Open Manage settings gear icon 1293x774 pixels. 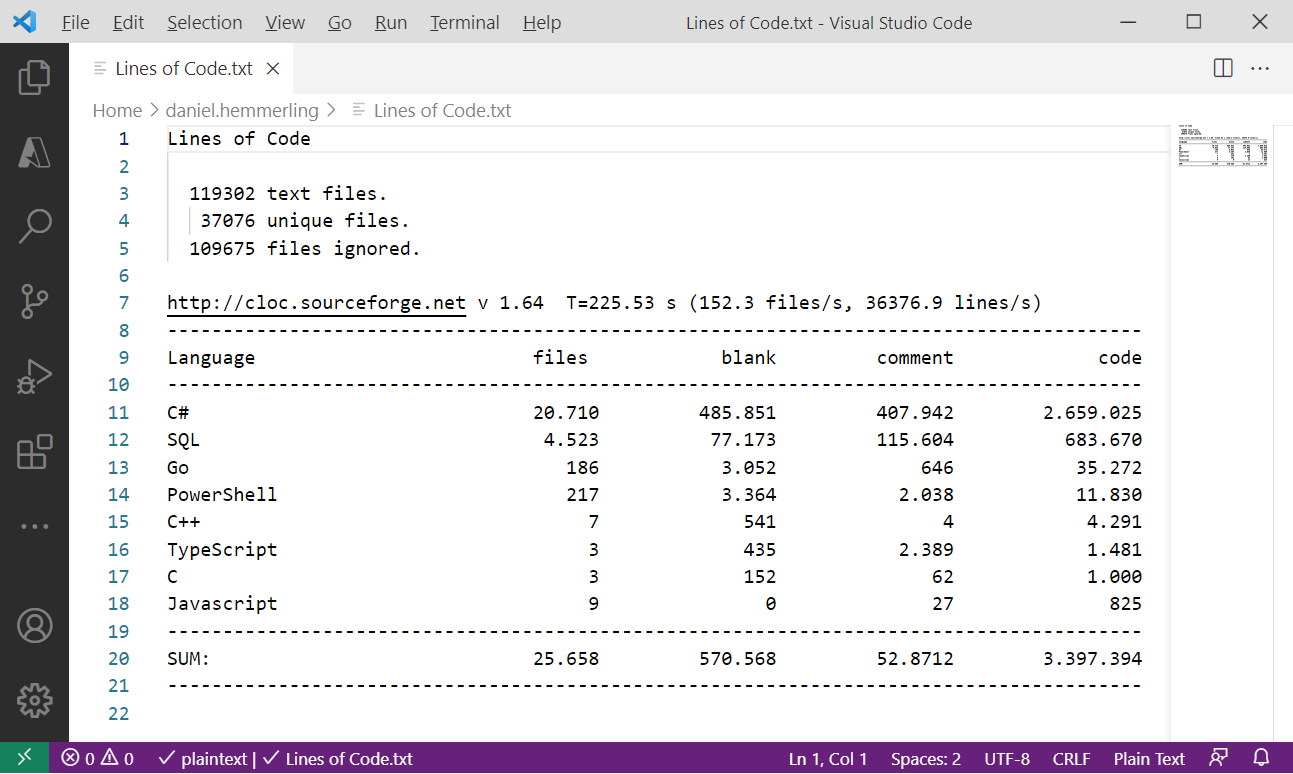[35, 700]
